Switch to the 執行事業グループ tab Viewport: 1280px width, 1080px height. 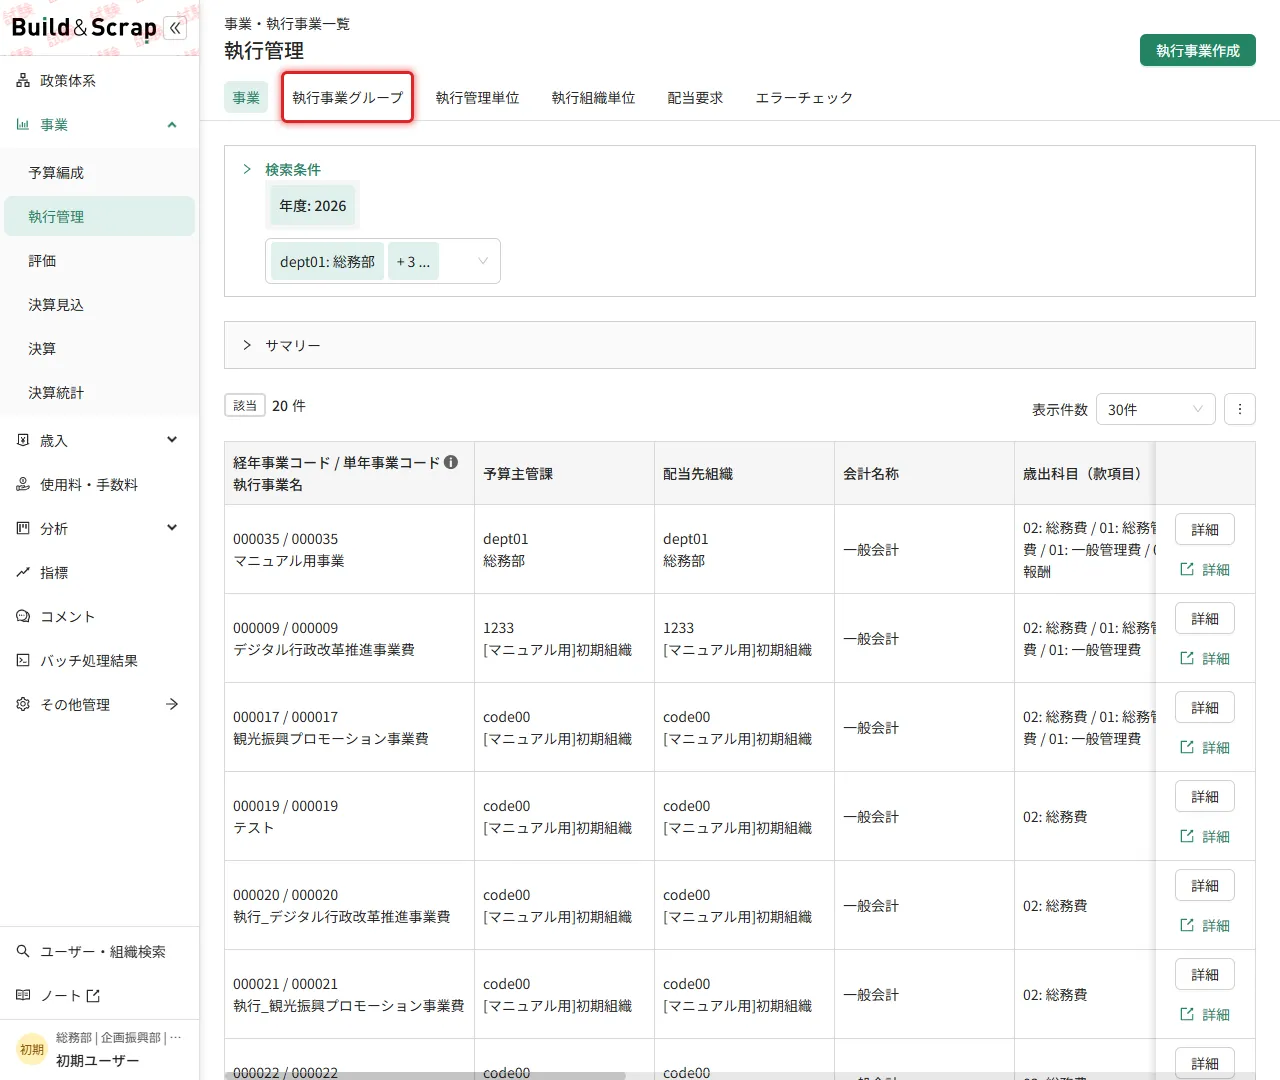click(347, 97)
